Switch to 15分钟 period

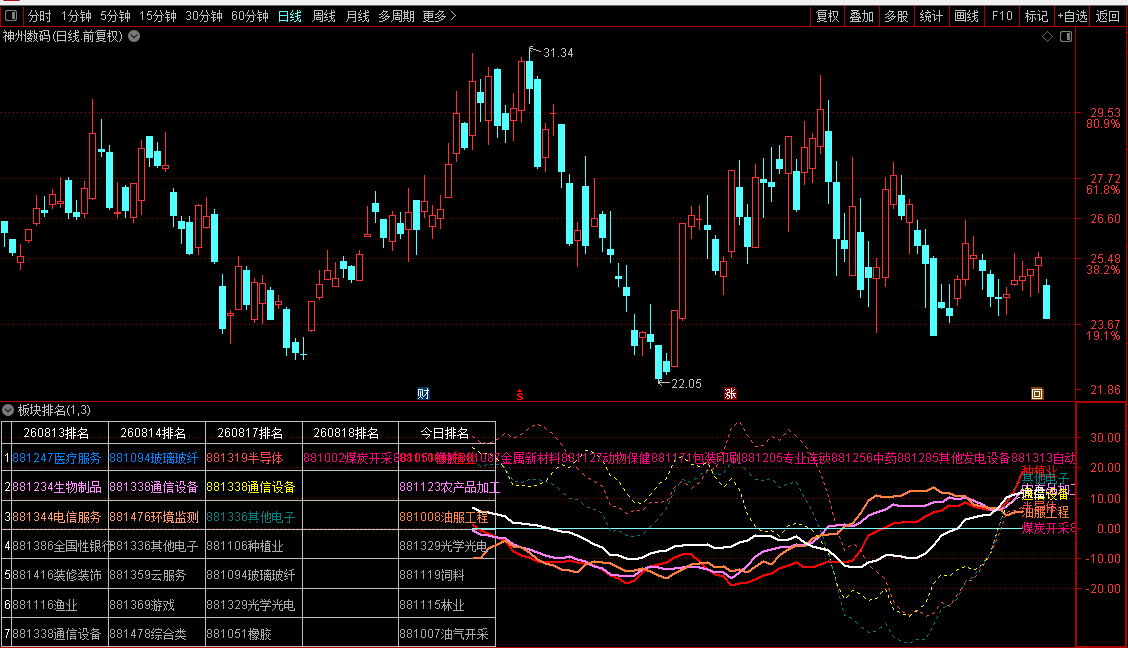pyautogui.click(x=158, y=16)
